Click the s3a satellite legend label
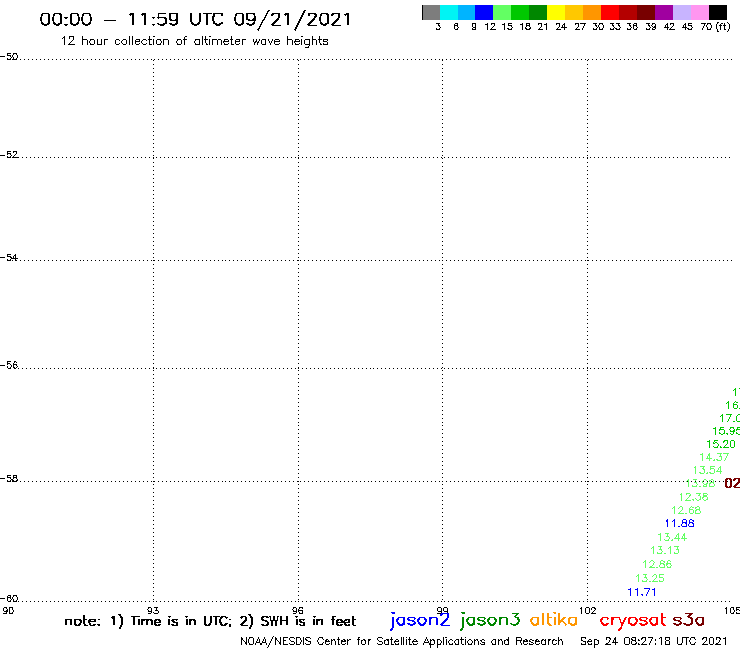 click(688, 620)
